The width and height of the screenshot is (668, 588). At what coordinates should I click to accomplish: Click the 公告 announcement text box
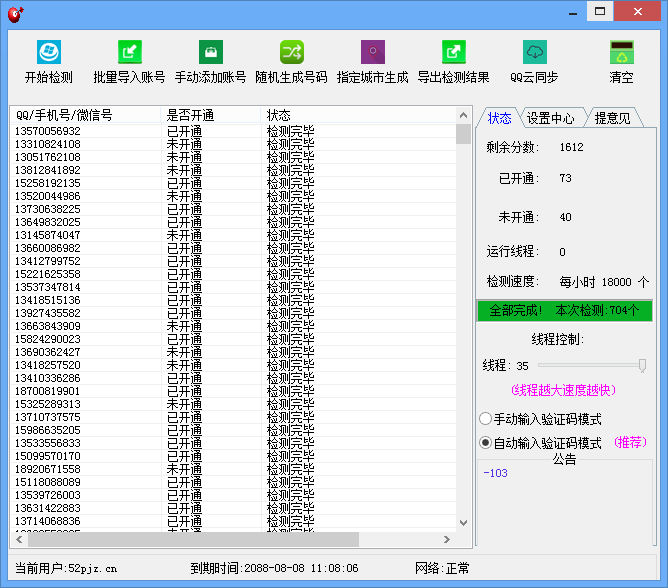(x=565, y=500)
